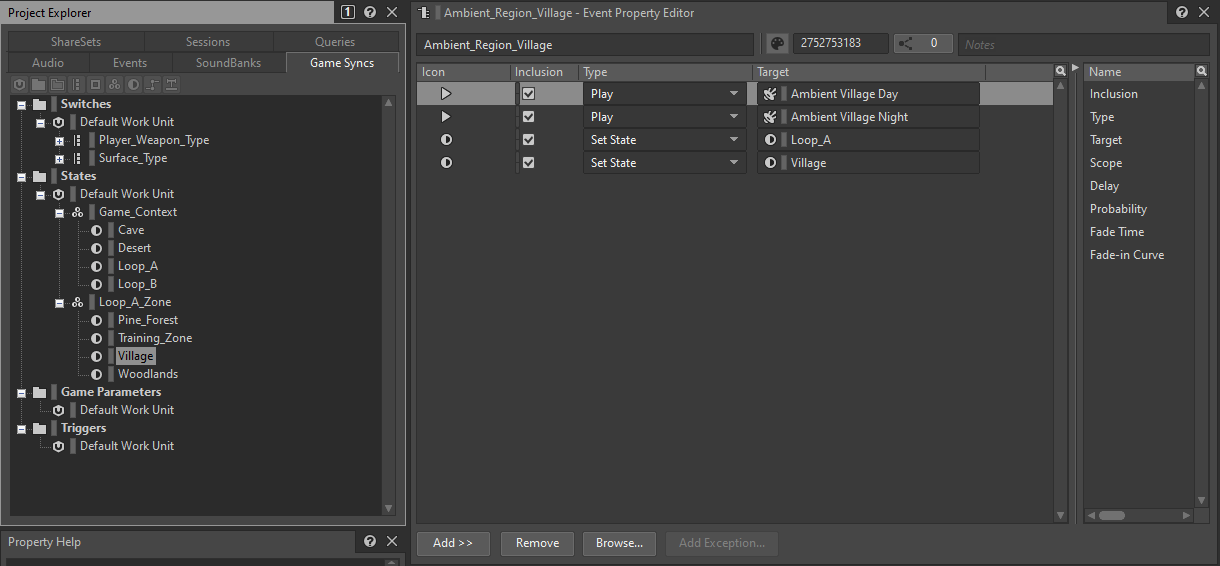
Task: Click the share references icon beside 0
Action: pos(908,44)
